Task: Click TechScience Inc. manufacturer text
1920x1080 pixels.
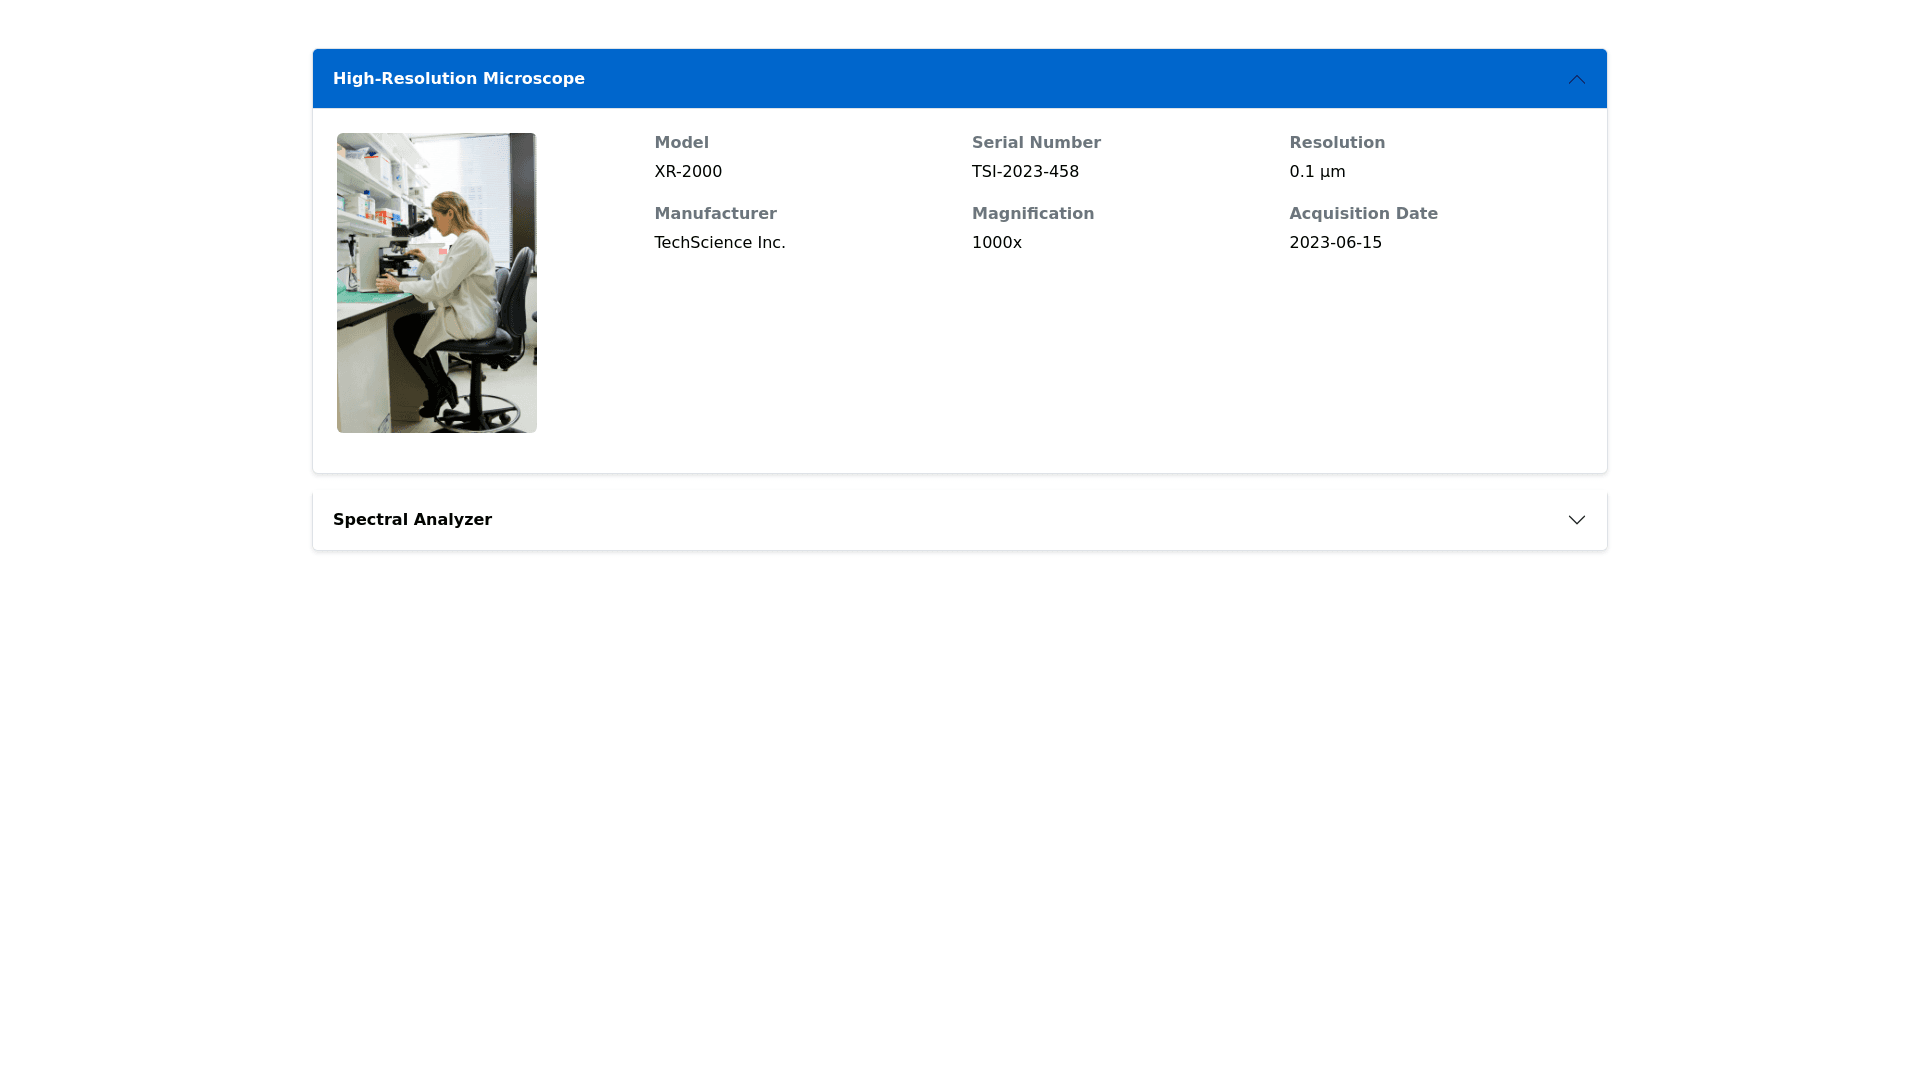Action: (x=720, y=243)
